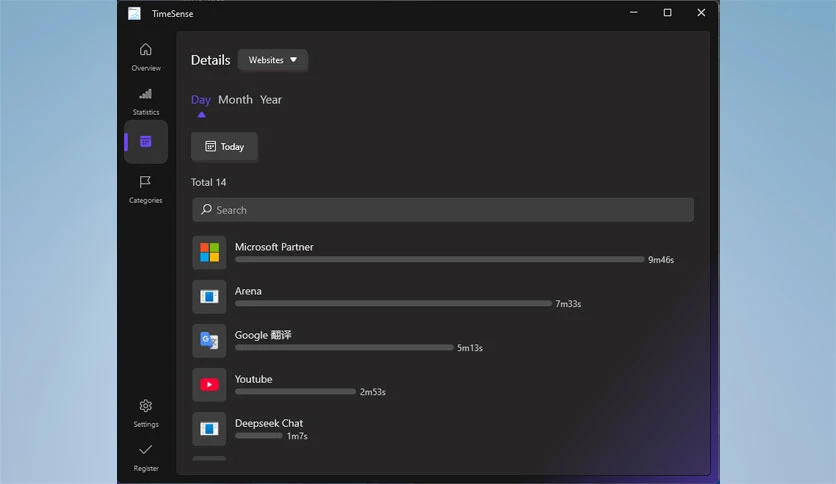This screenshot has height=484, width=836.
Task: Go to Statistics bar chart icon
Action: 146,94
